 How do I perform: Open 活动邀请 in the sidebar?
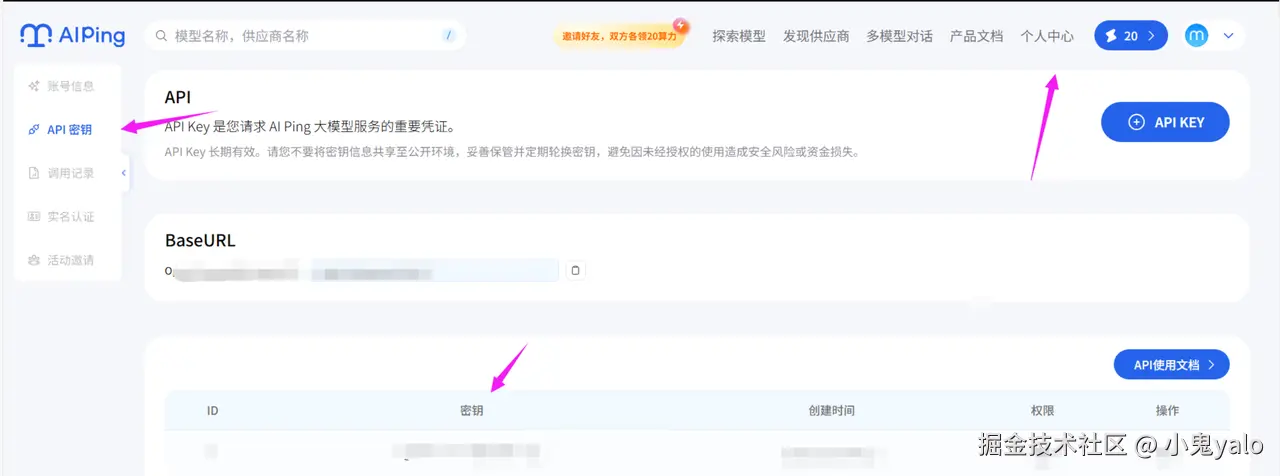pyautogui.click(x=62, y=260)
